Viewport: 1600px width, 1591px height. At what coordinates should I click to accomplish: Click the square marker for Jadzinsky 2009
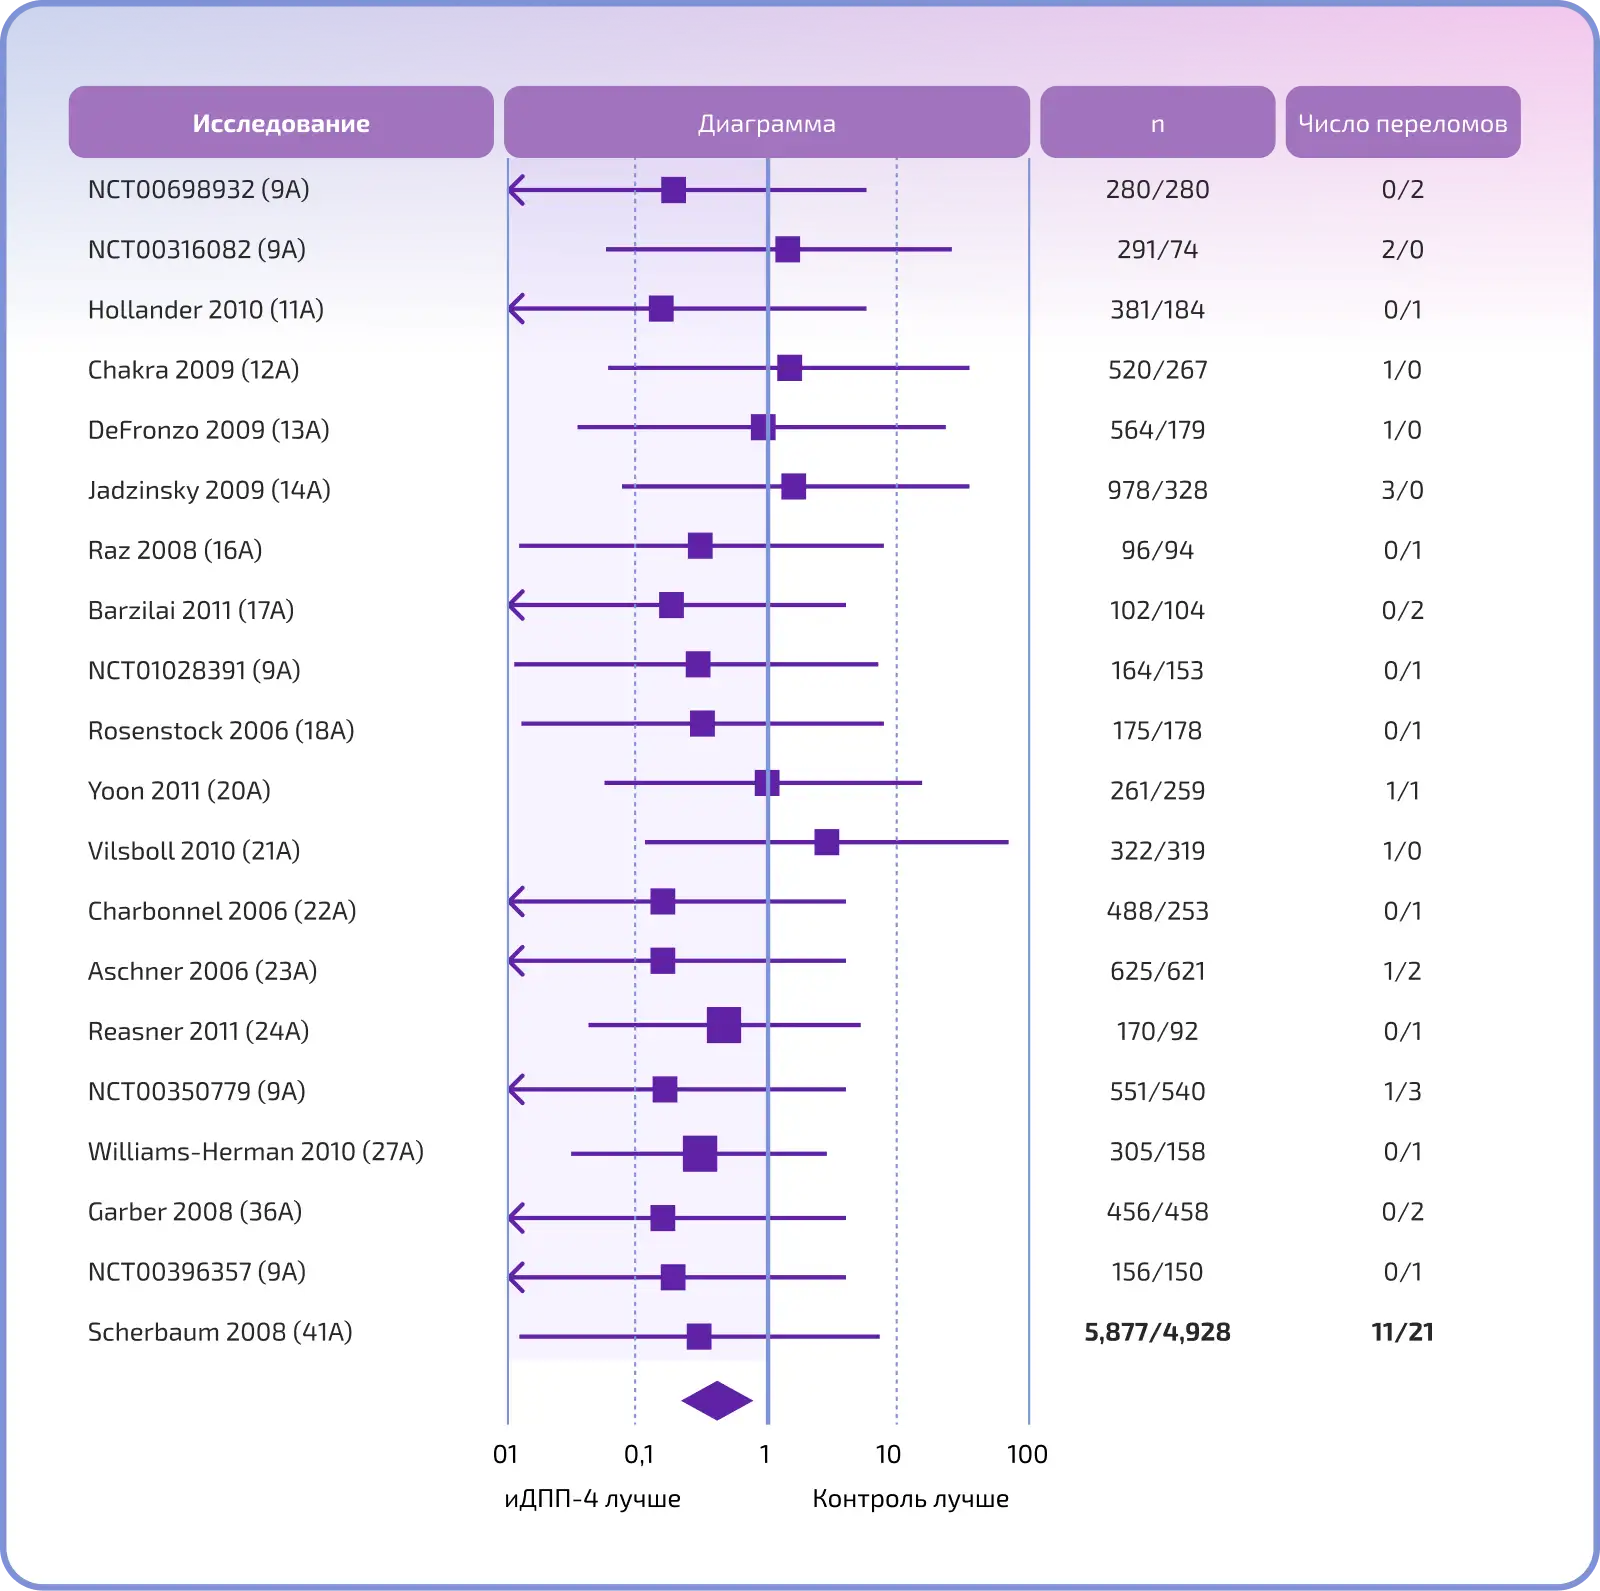[793, 487]
